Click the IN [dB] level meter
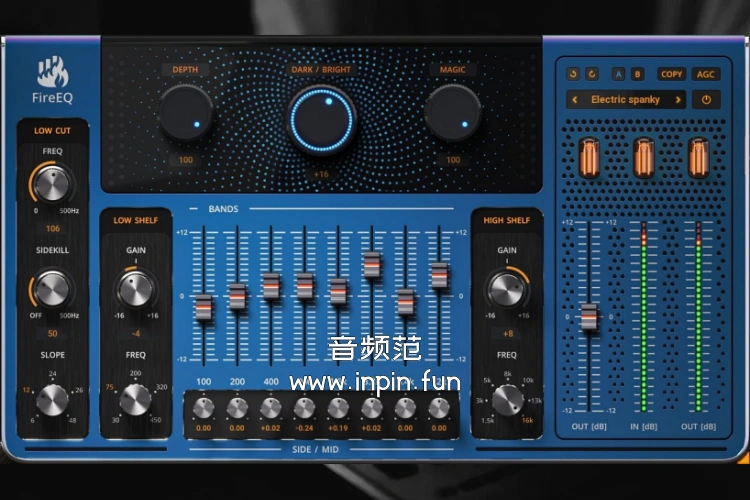Image resolution: width=750 pixels, height=500 pixels. tap(644, 317)
